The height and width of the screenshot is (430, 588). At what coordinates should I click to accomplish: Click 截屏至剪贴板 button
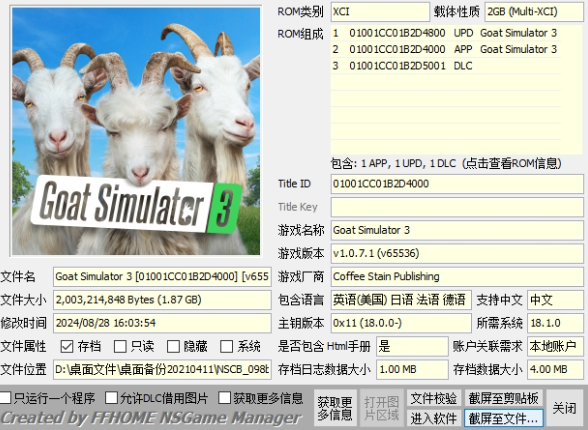click(x=503, y=398)
